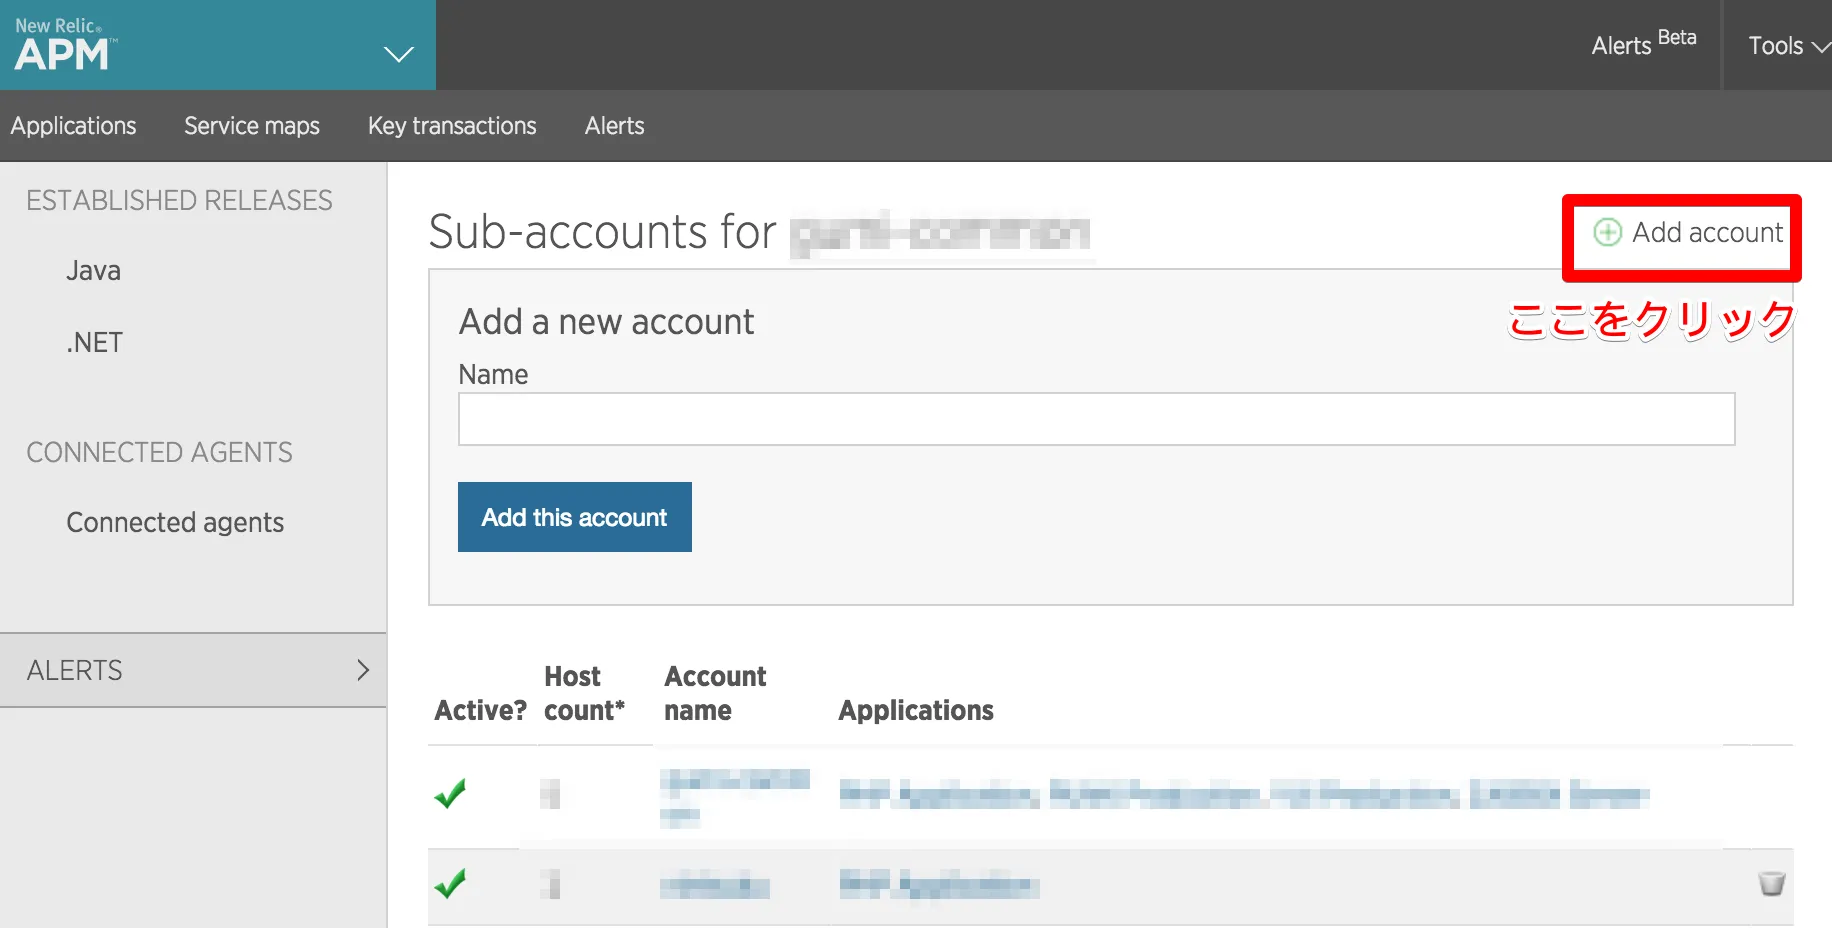1832x928 pixels.
Task: Expand the ALERTS sidebar section
Action: [x=193, y=670]
